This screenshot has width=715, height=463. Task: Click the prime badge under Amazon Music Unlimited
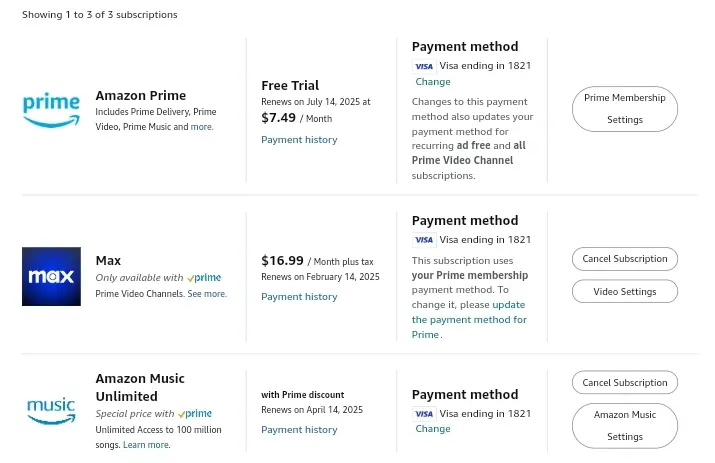pyautogui.click(x=195, y=413)
